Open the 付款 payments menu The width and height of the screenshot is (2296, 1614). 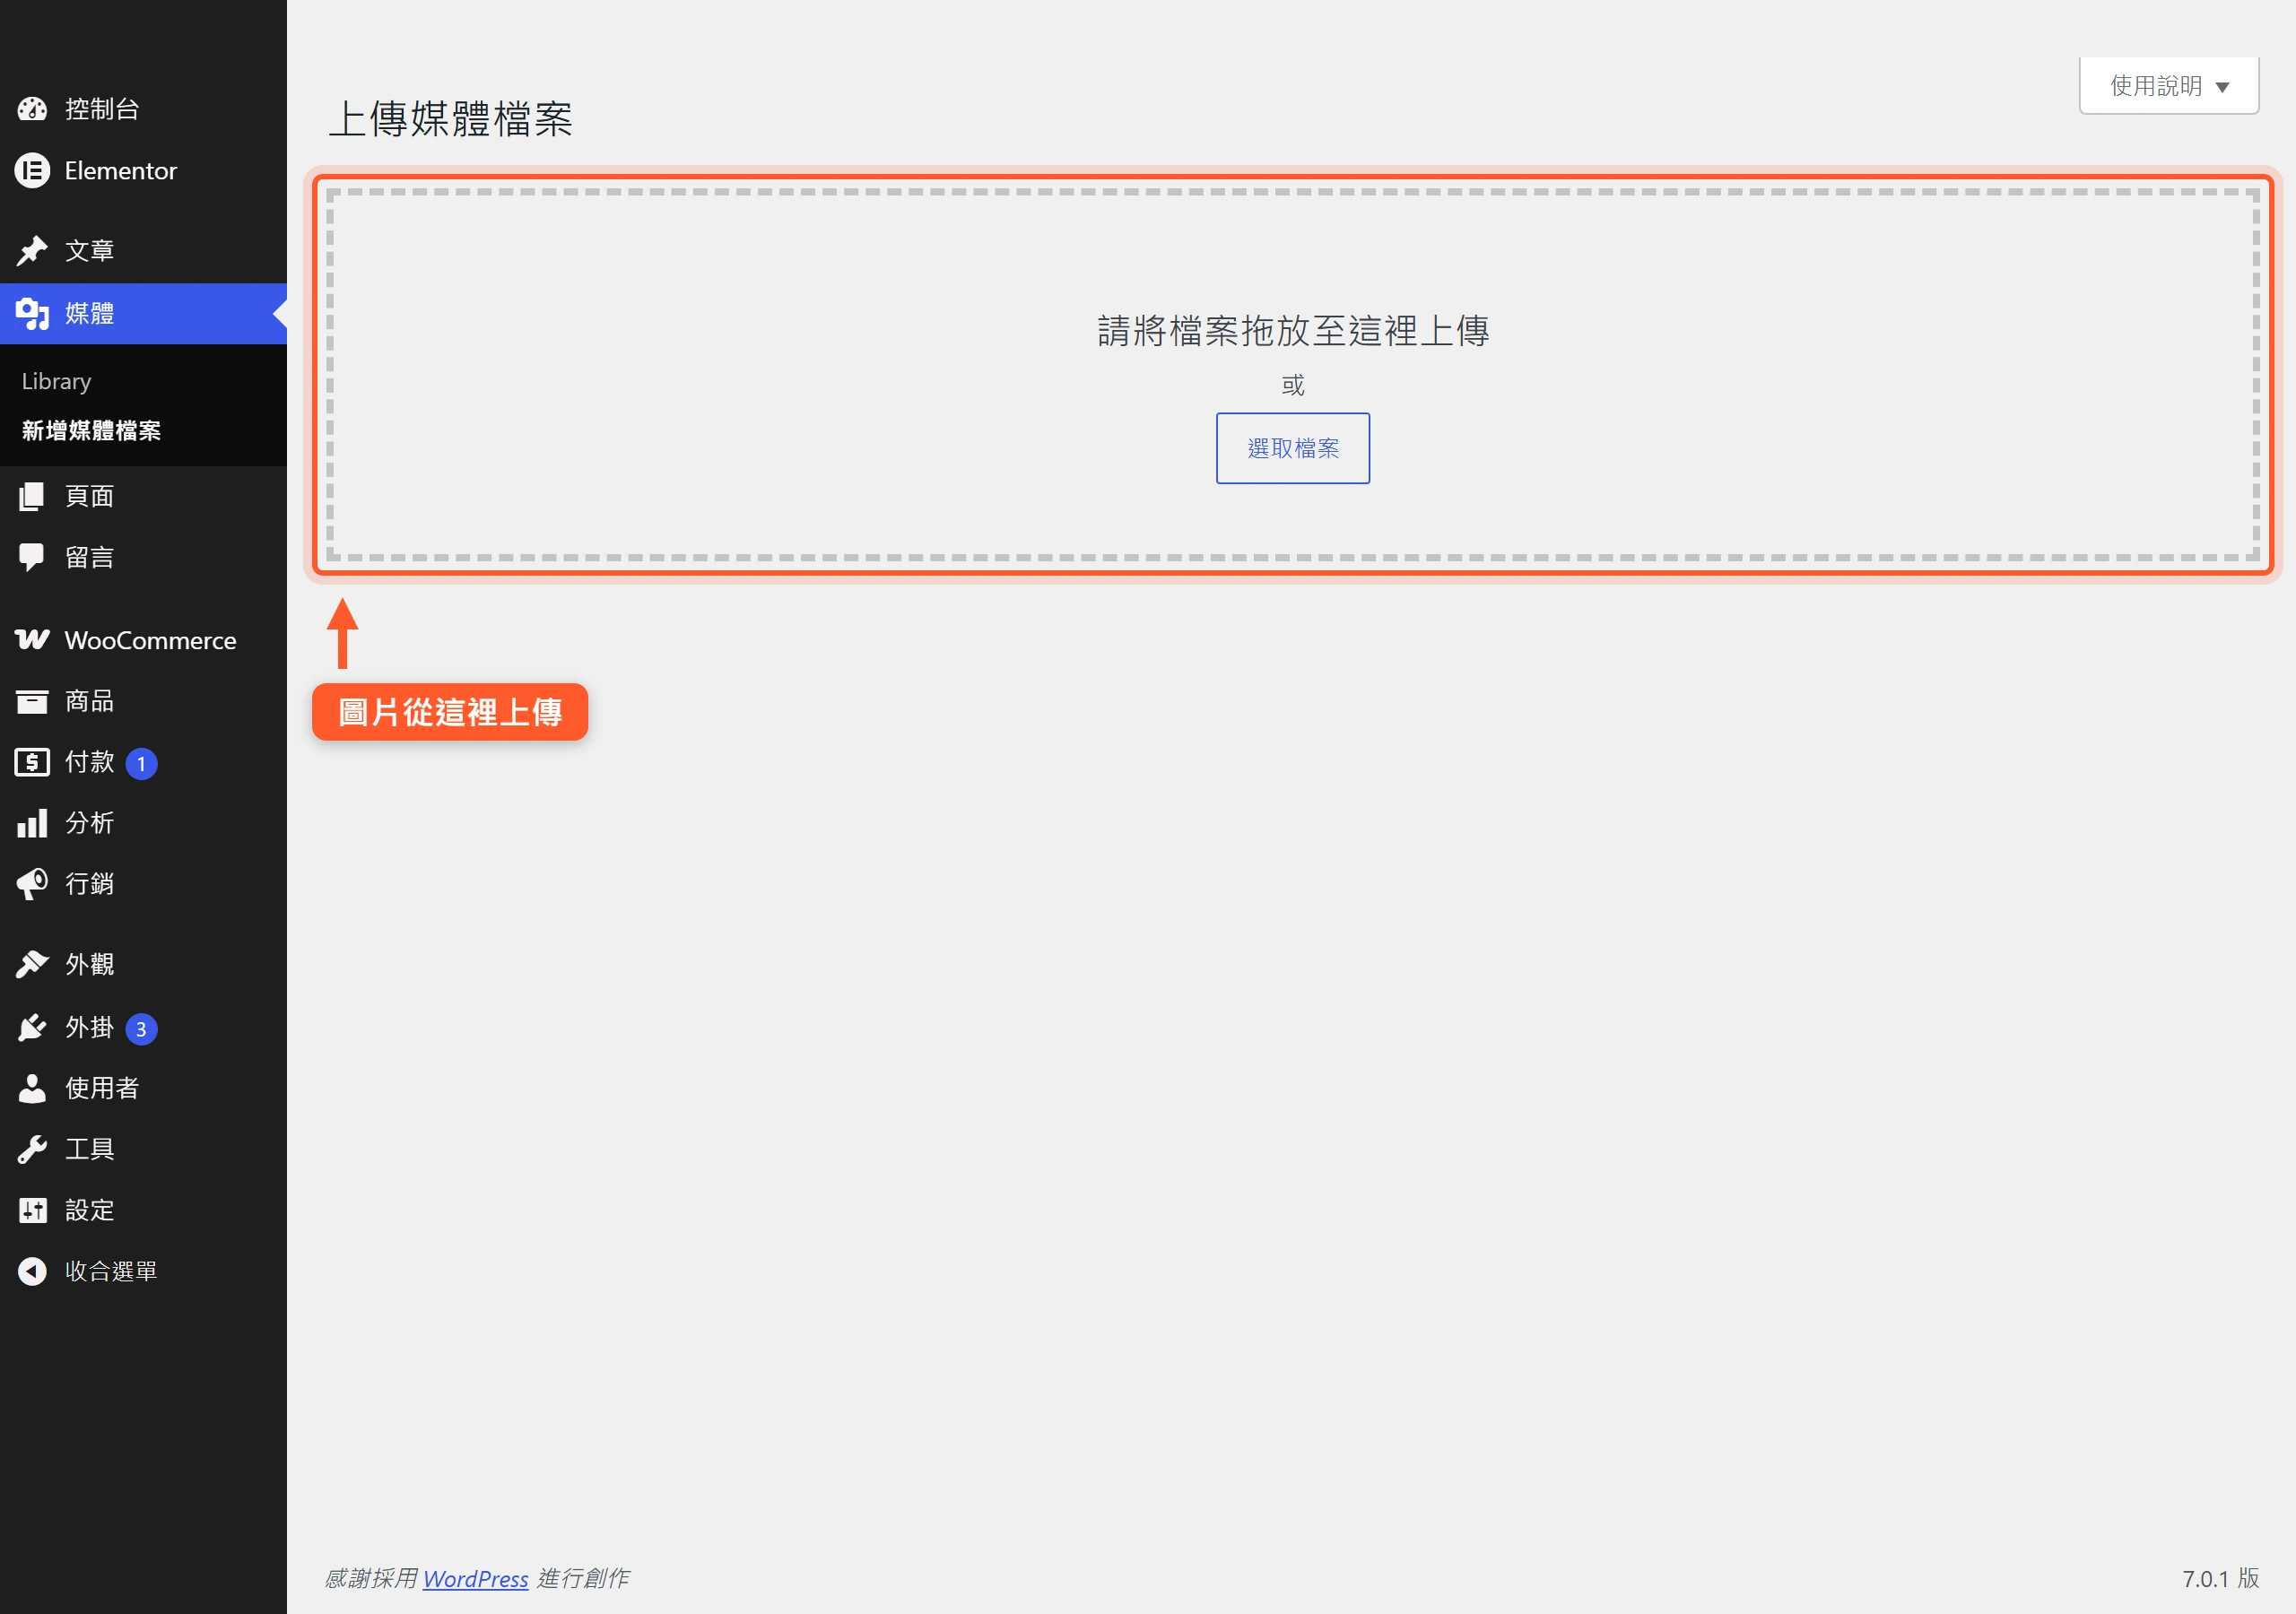coord(143,762)
